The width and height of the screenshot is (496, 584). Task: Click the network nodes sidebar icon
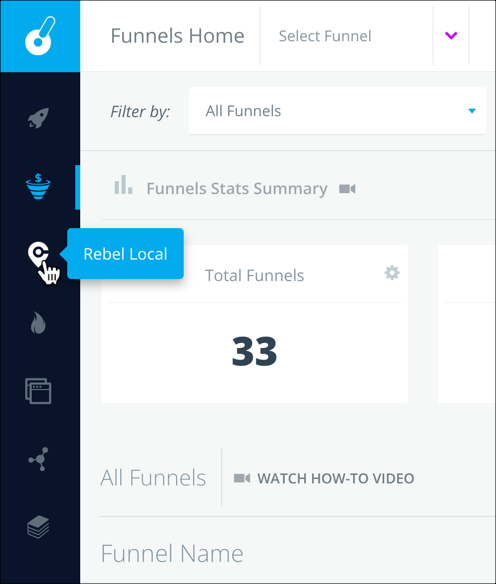(x=38, y=459)
